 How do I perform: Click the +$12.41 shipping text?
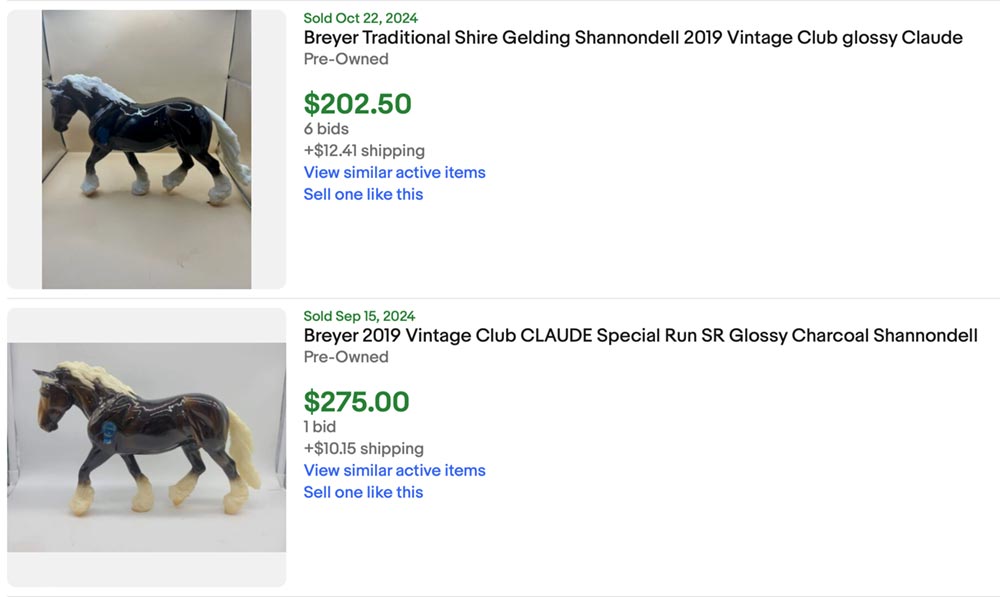pos(364,151)
